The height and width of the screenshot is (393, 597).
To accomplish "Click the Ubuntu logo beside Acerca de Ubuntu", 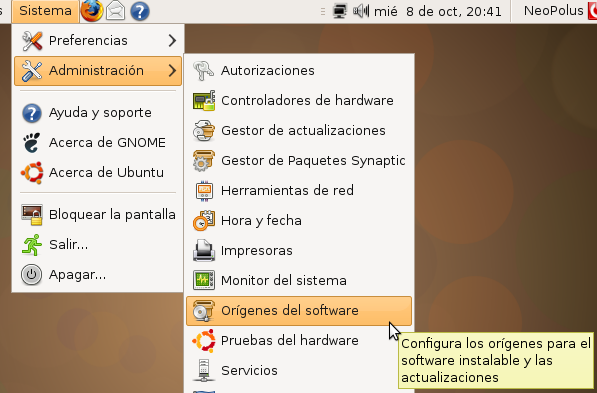I will click(x=32, y=173).
